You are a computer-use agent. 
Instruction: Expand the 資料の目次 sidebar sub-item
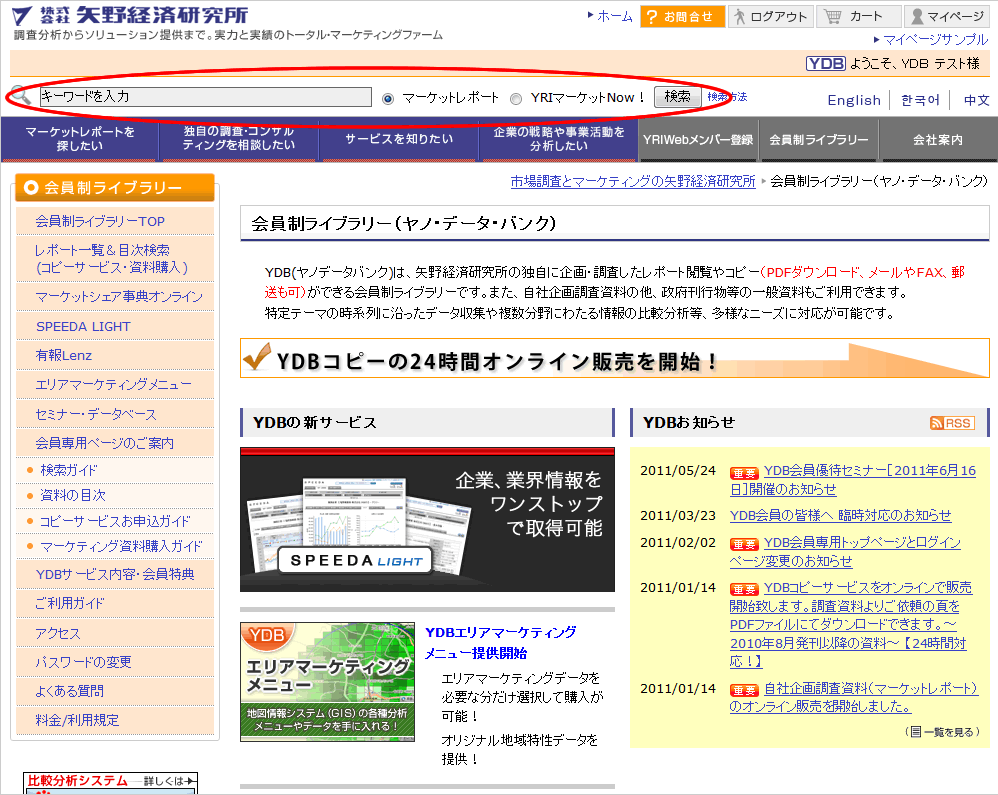[72, 495]
